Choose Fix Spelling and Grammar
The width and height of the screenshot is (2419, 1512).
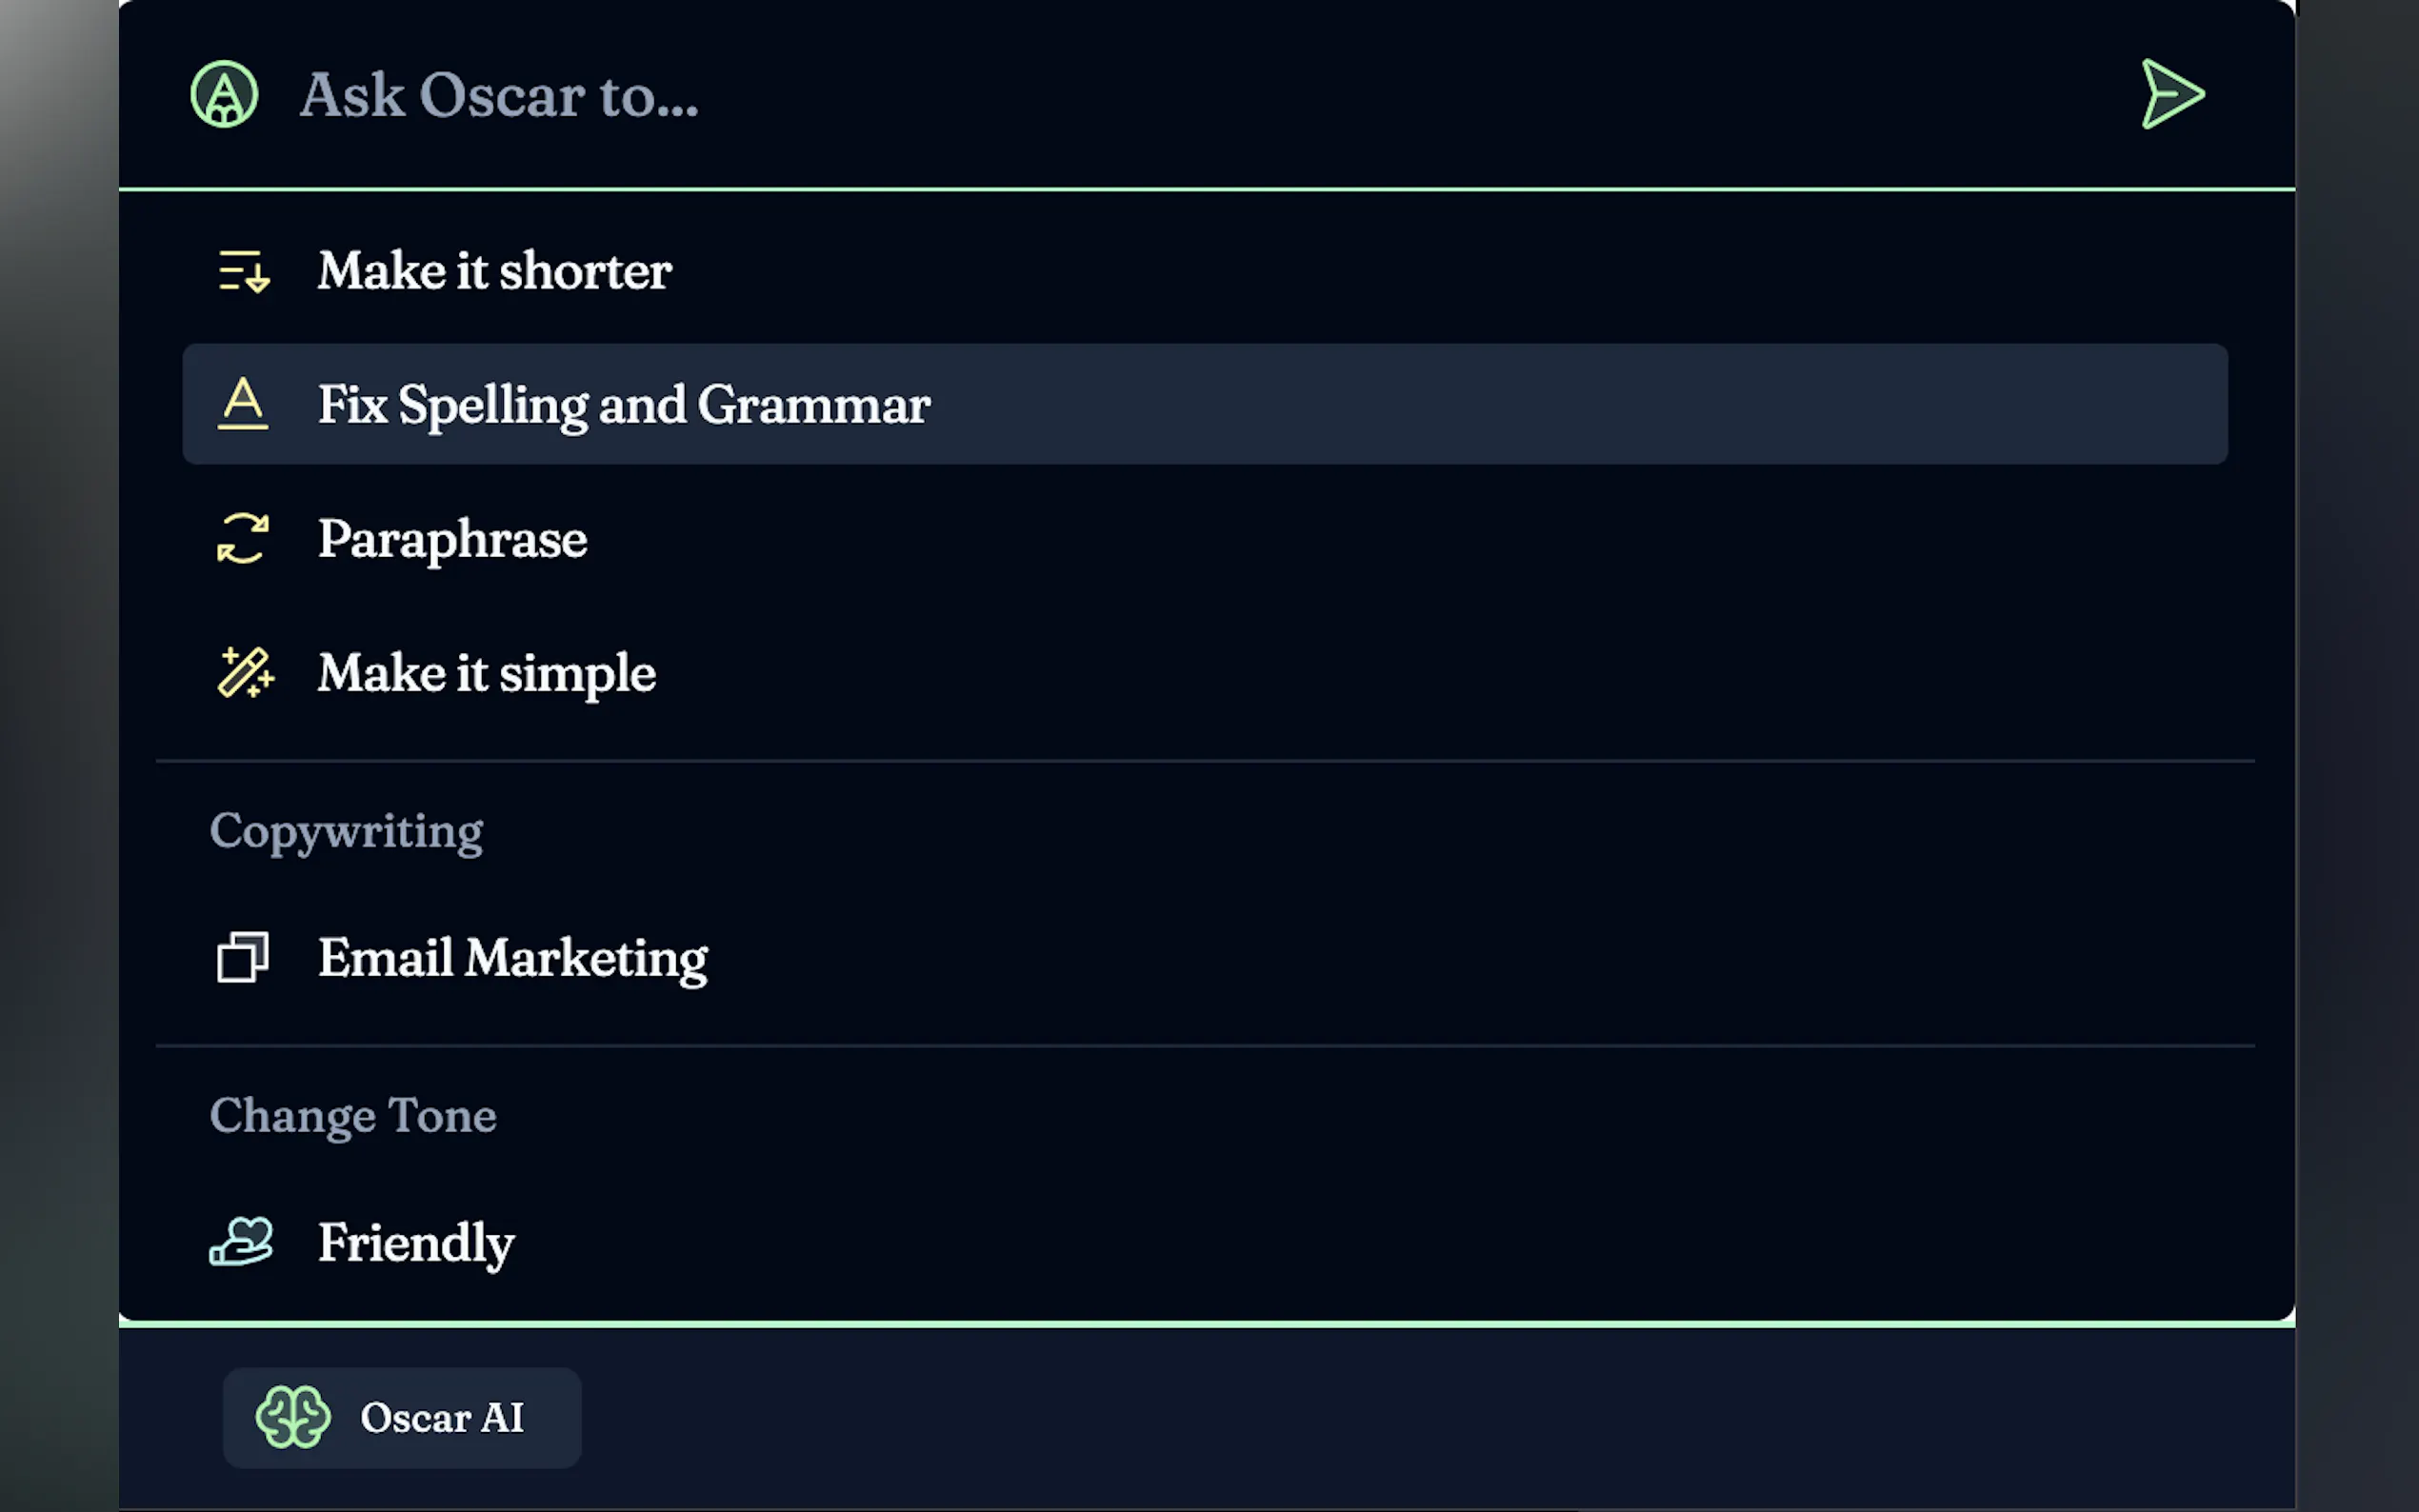pyautogui.click(x=623, y=405)
